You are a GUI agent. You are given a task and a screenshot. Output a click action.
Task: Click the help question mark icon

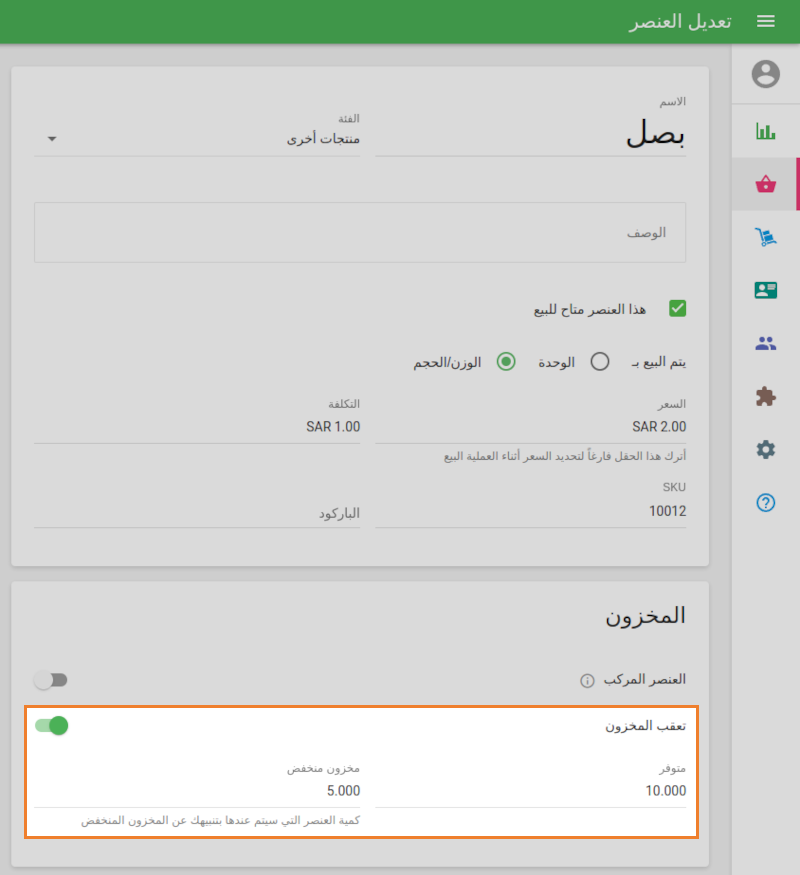coord(765,500)
